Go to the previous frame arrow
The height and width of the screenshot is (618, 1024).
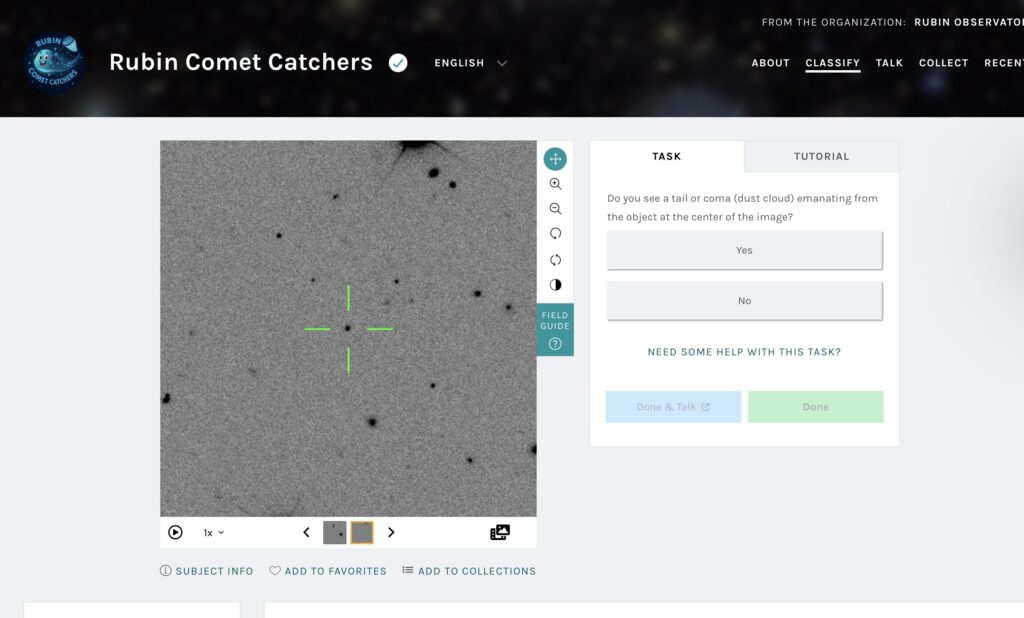[306, 532]
